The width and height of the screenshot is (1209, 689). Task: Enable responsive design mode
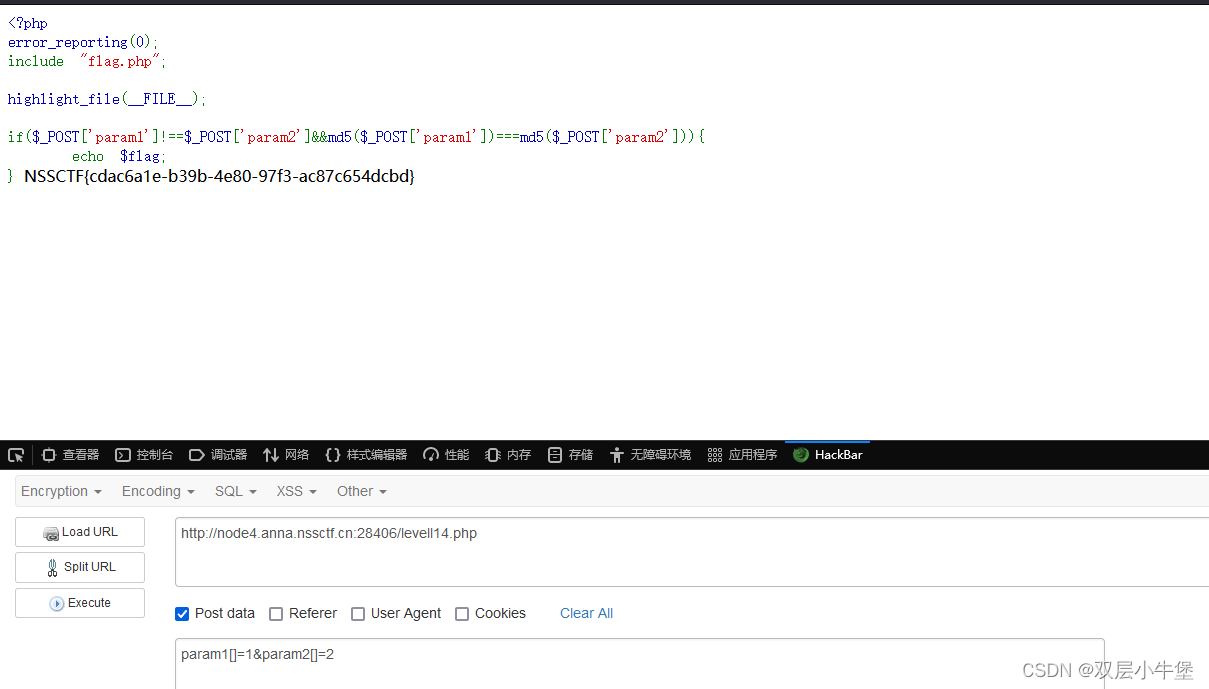point(15,454)
